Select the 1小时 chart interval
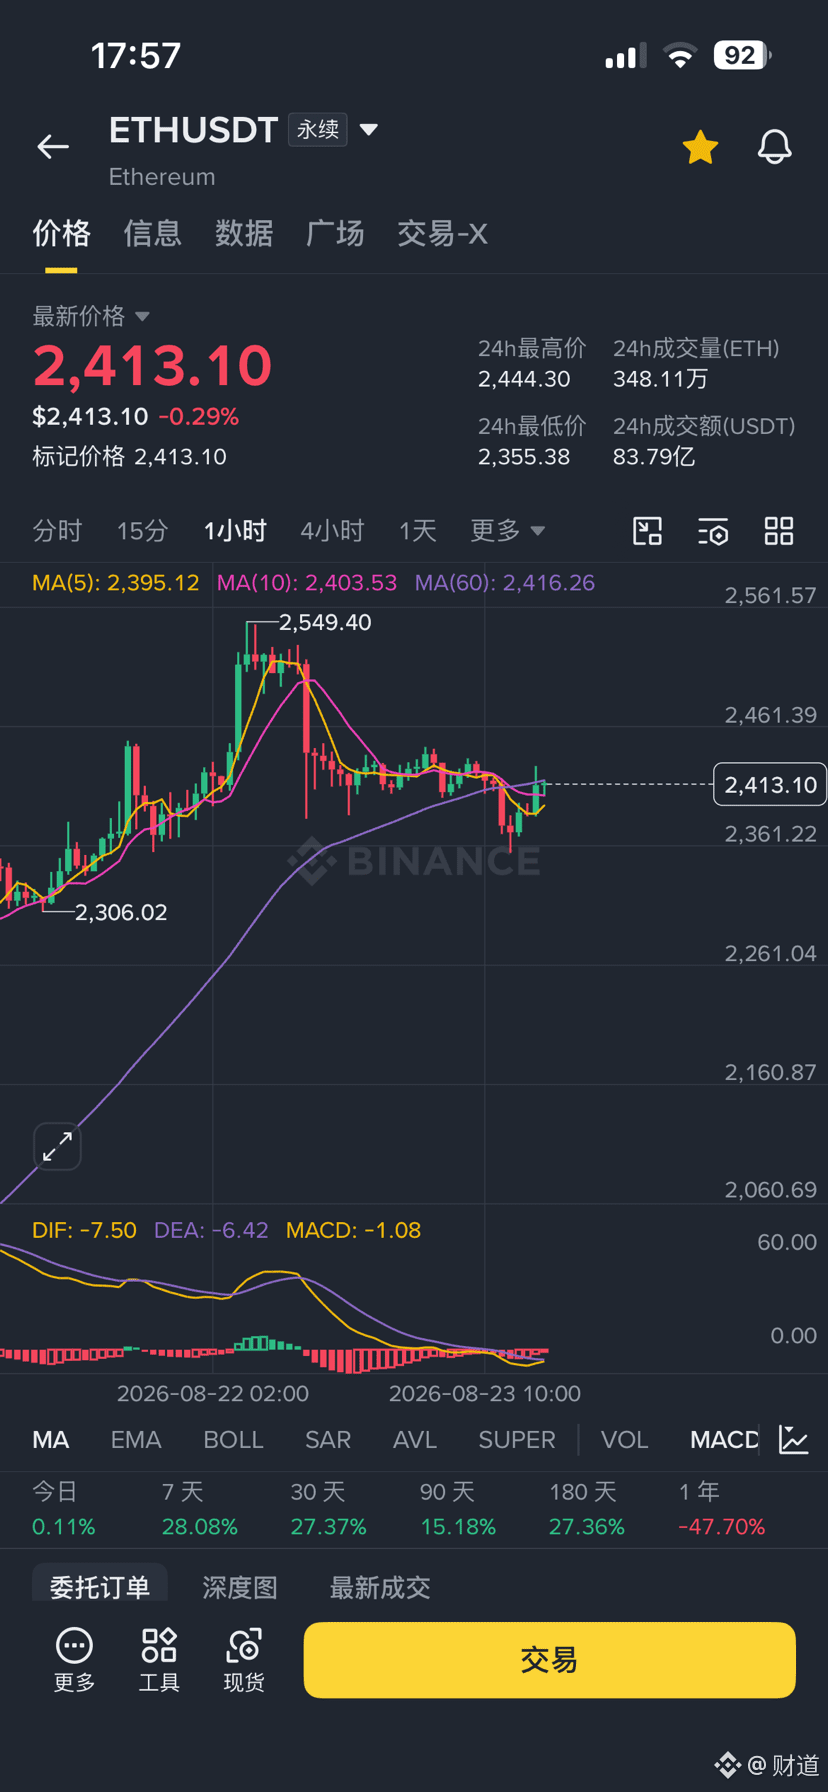The height and width of the screenshot is (1792, 828). [x=235, y=531]
